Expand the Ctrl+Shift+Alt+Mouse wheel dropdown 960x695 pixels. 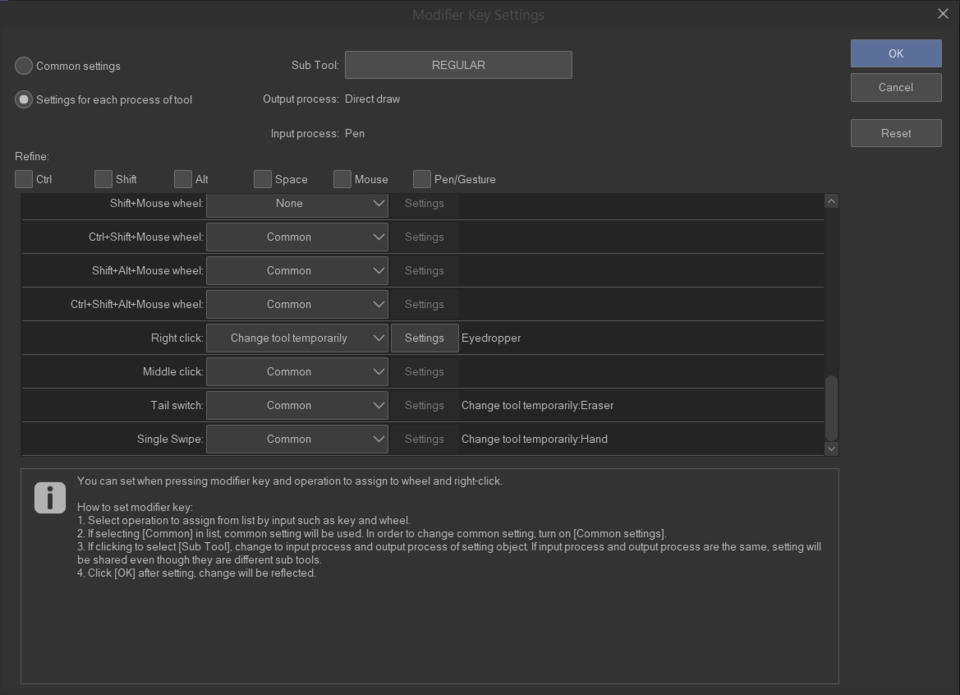[297, 304]
